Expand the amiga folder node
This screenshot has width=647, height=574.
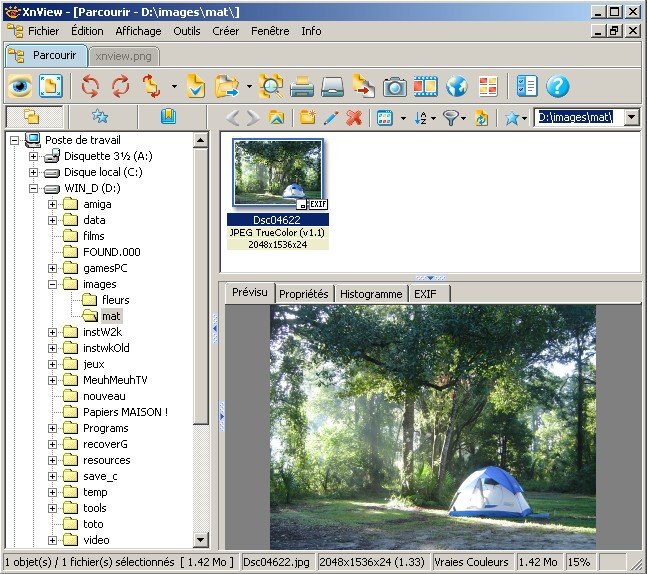point(52,204)
